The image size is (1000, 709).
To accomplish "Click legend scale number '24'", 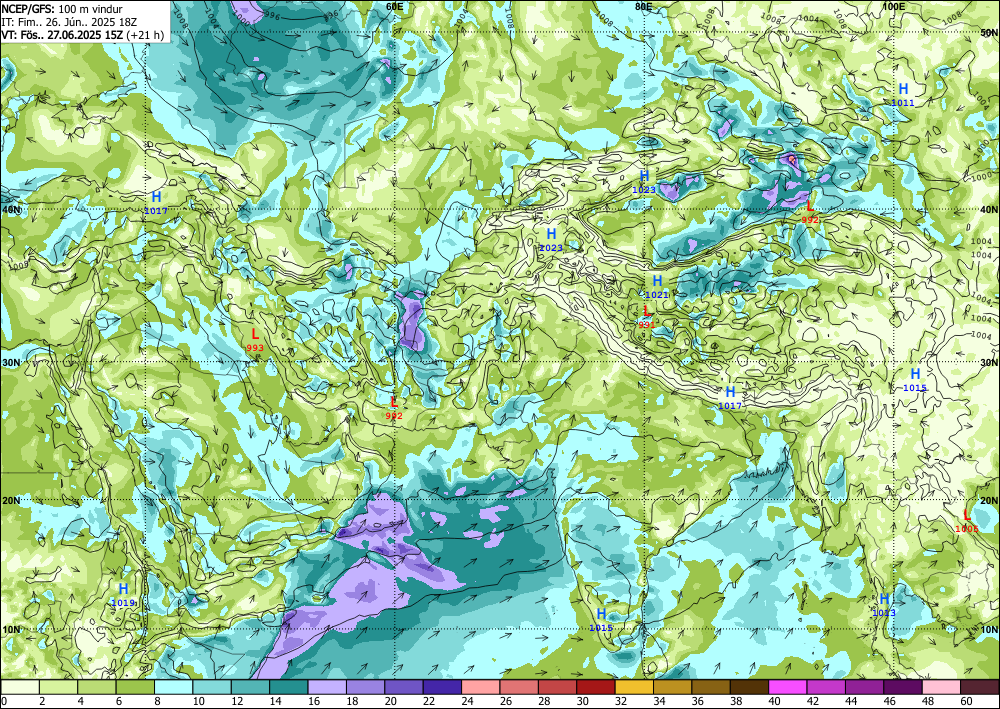I will (466, 702).
